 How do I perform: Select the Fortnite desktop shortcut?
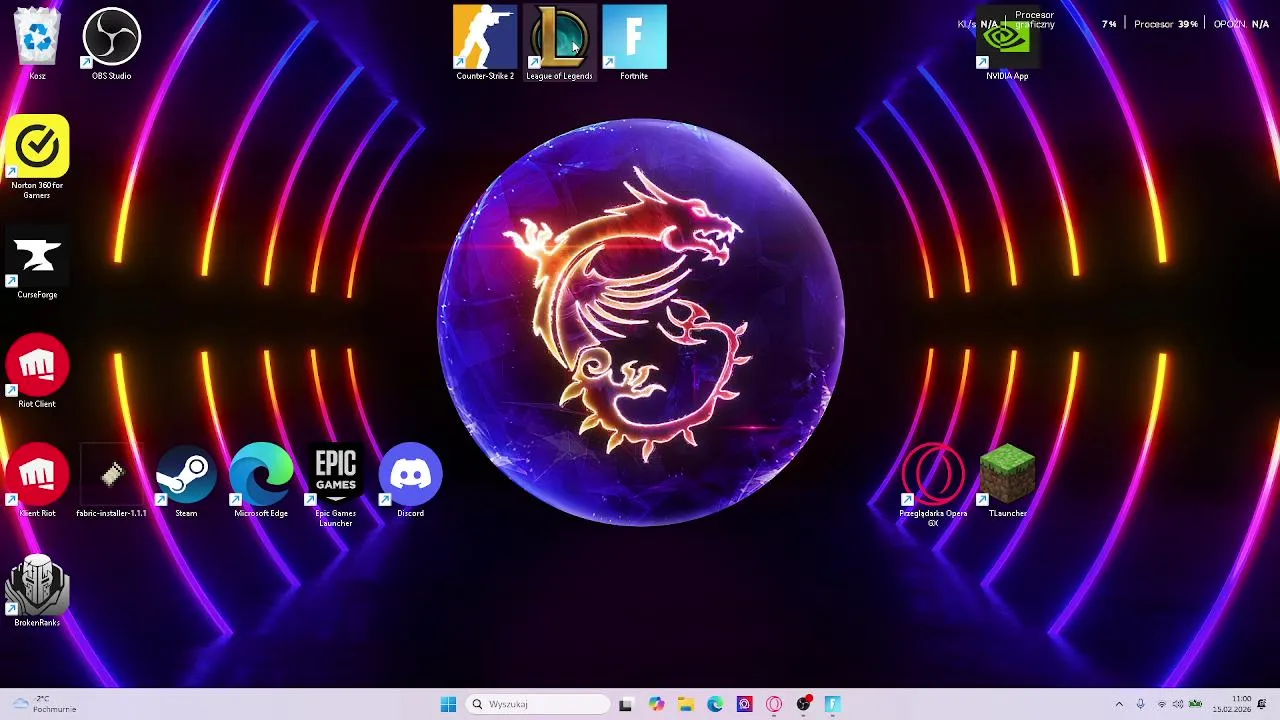634,43
